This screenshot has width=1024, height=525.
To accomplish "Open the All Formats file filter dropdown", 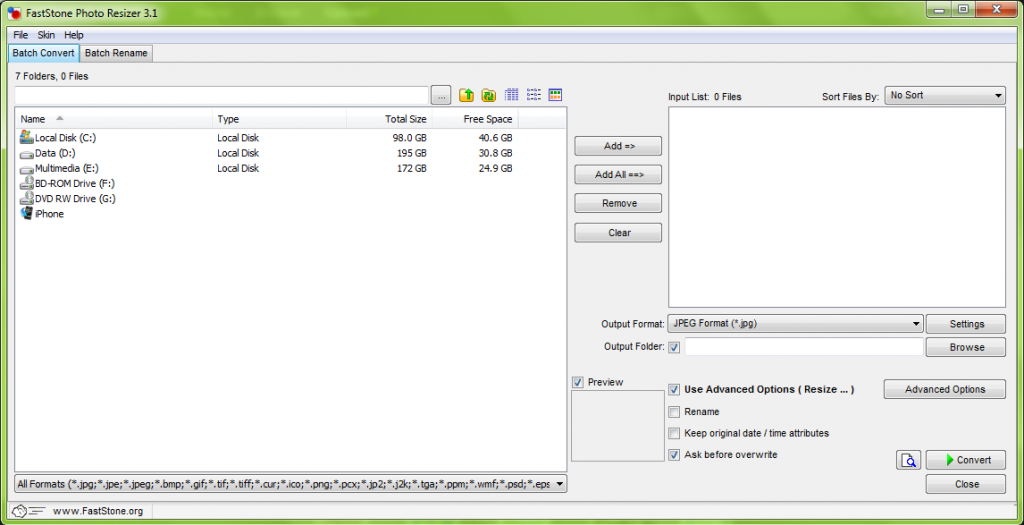I will (x=291, y=485).
